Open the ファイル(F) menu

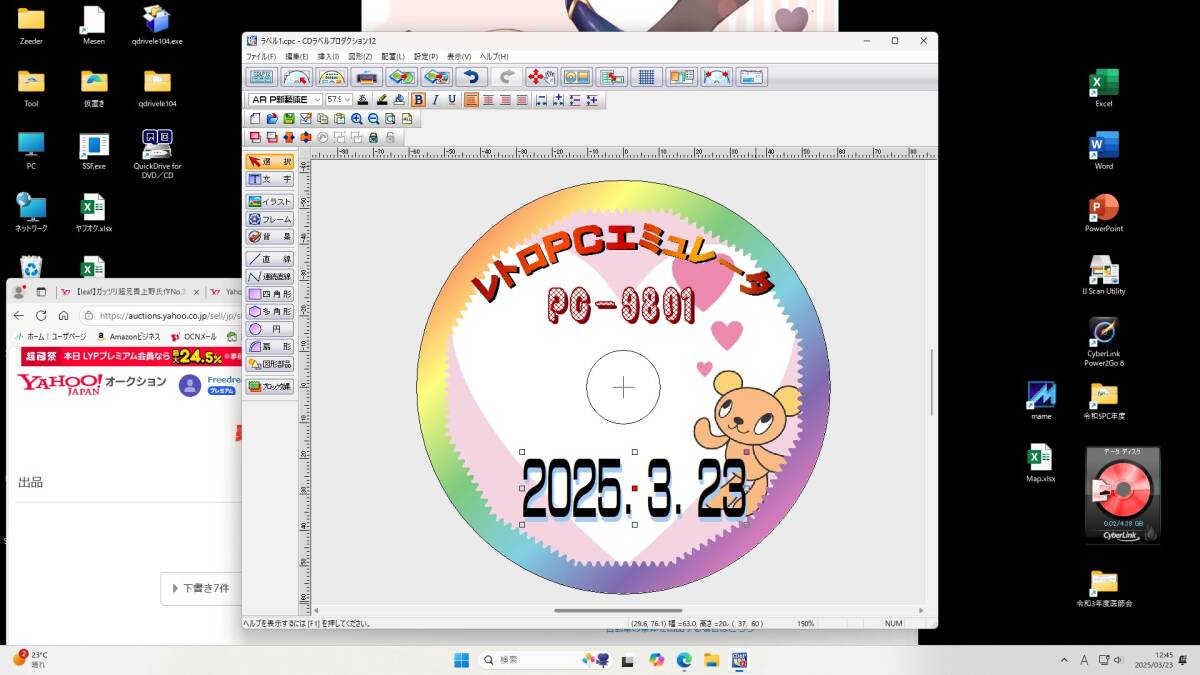[x=261, y=56]
